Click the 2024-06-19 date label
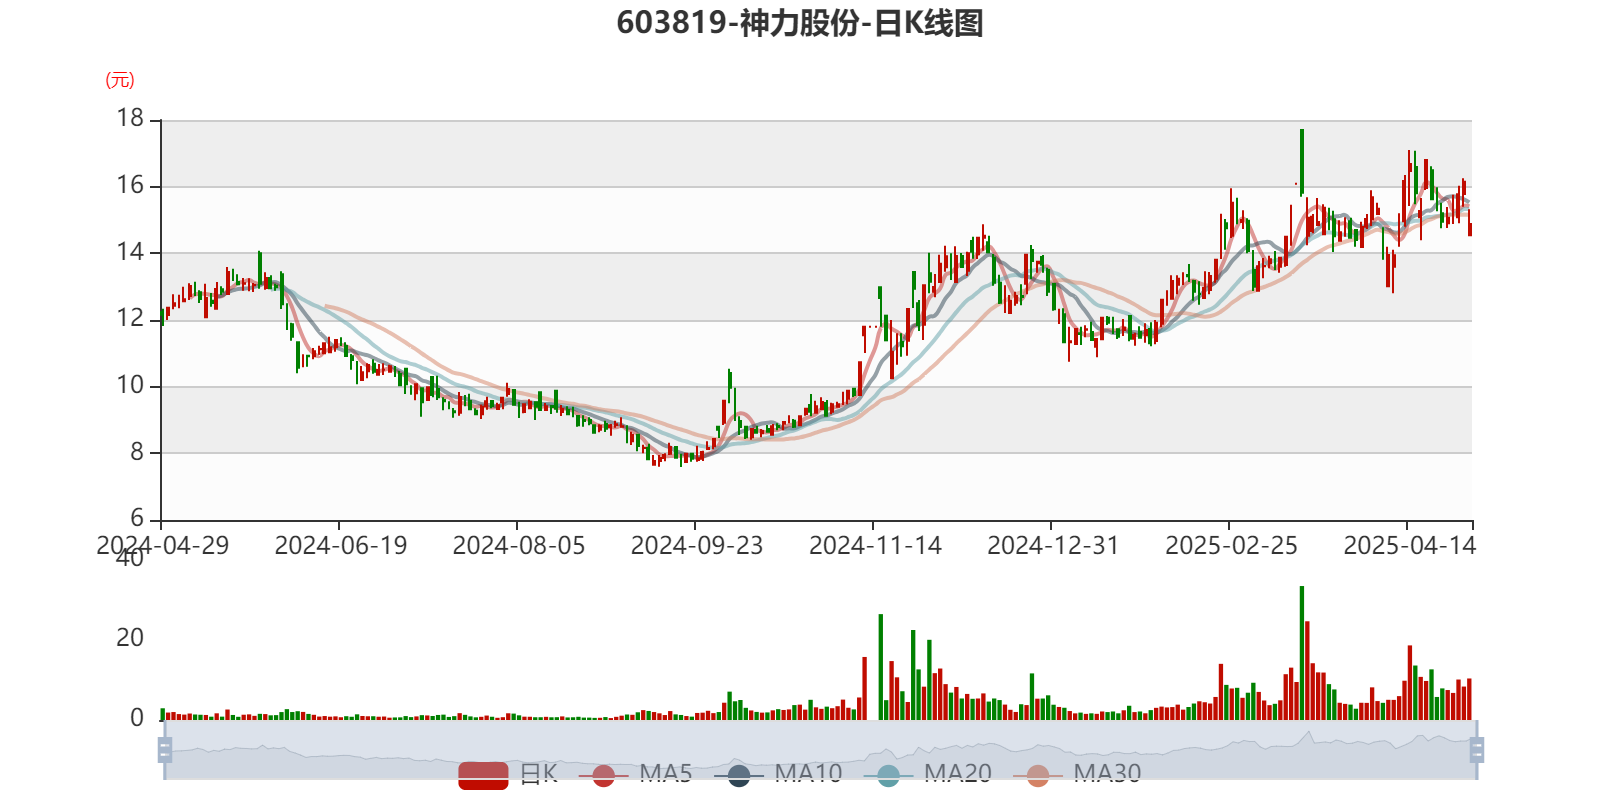The height and width of the screenshot is (800, 1600). coord(340,546)
